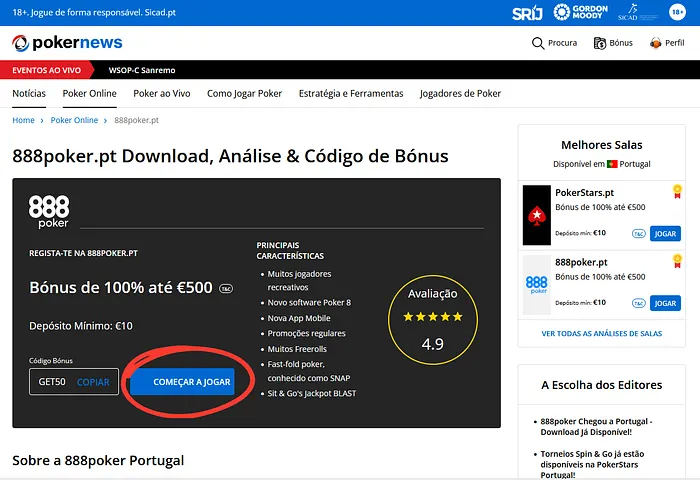
Task: Open the WSOP-C Sanremo live event link
Action: point(142,70)
